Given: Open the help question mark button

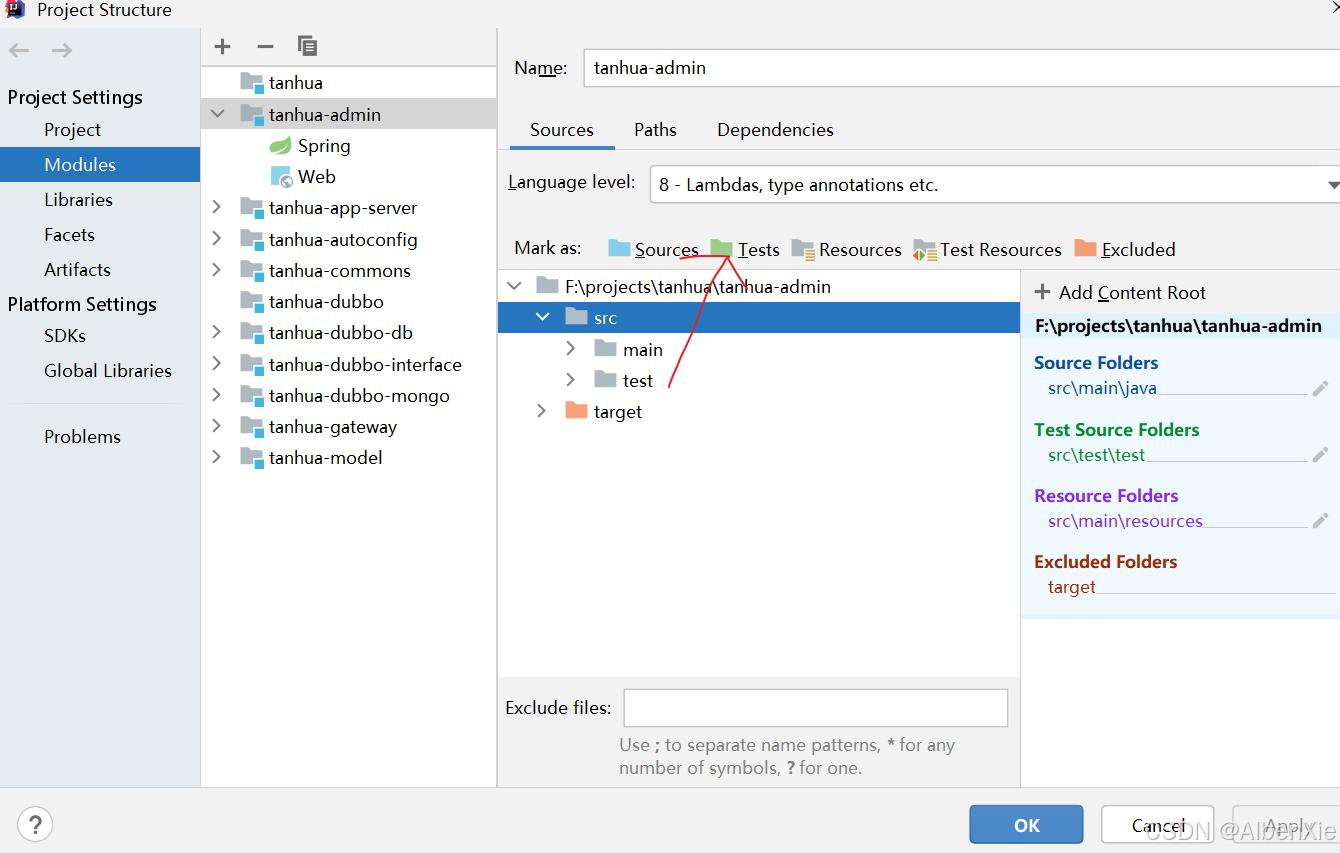Looking at the screenshot, I should pos(35,824).
